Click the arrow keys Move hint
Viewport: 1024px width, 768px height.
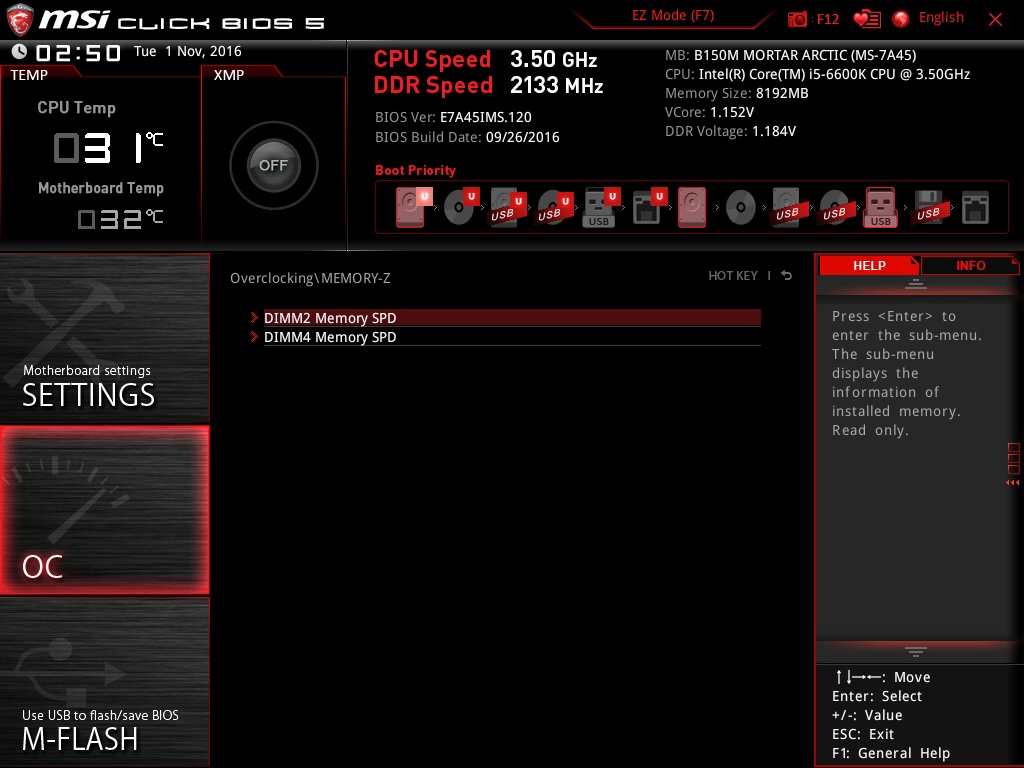882,677
